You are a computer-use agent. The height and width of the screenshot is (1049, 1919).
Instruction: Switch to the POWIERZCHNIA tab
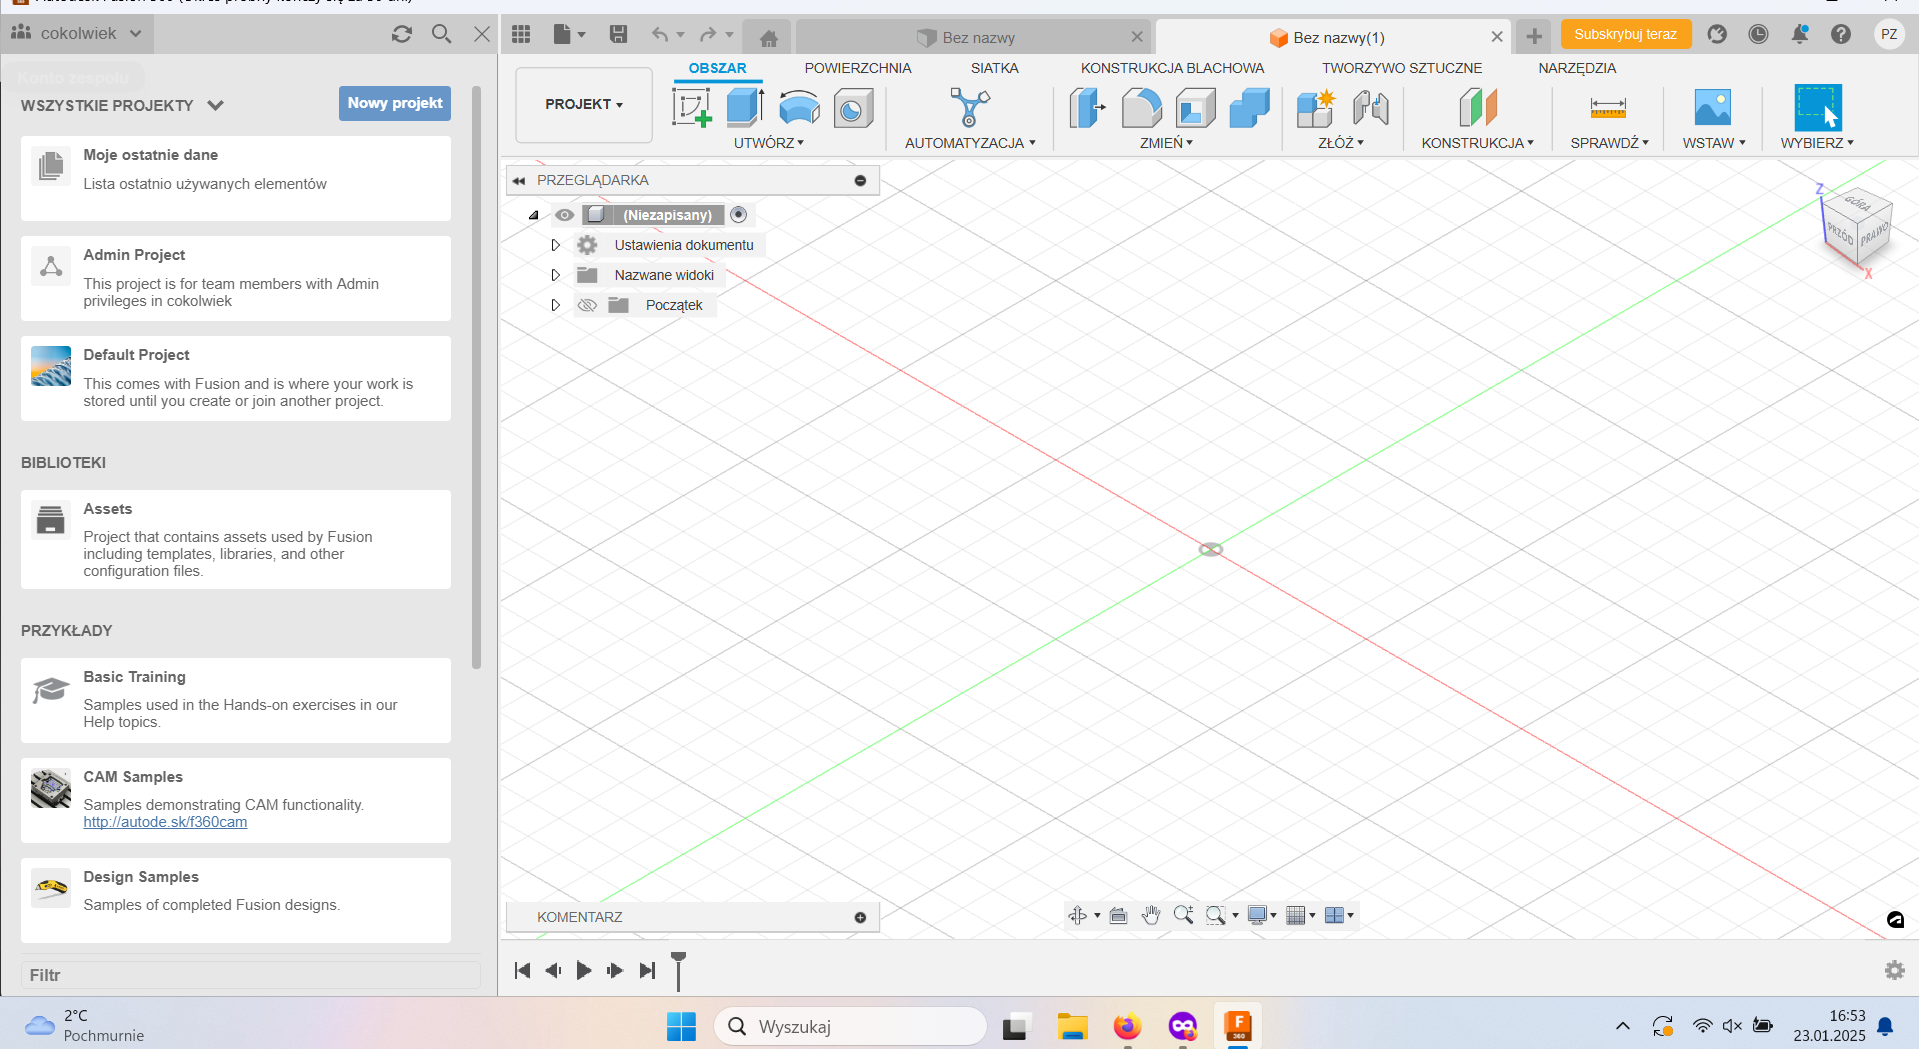tap(857, 68)
